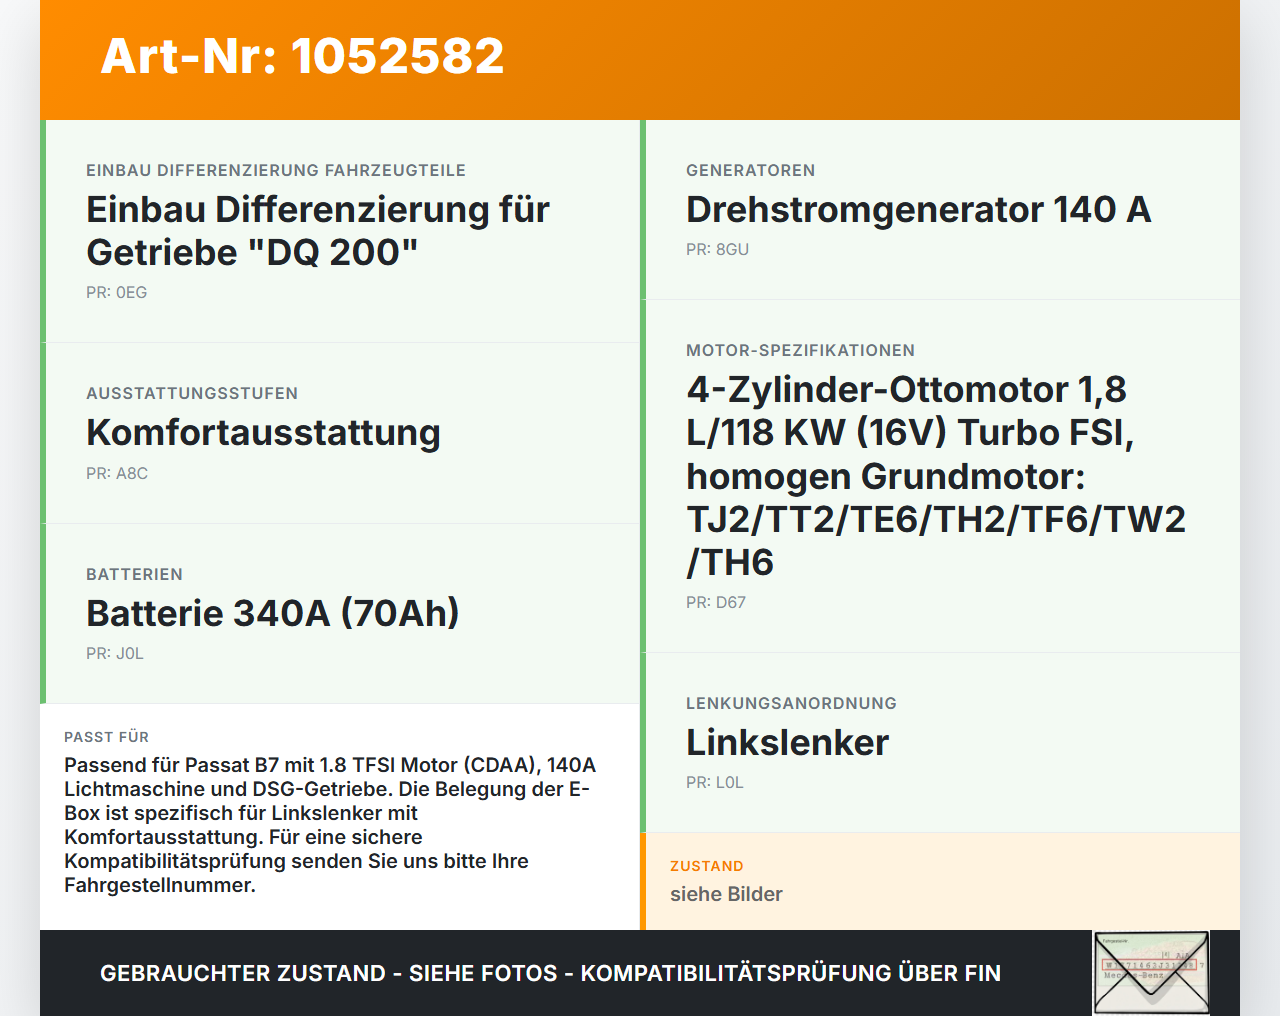Click the 'AUSSTATTUNGSSTUFEN' label
Screen dimensions: 1280x1017
[192, 394]
